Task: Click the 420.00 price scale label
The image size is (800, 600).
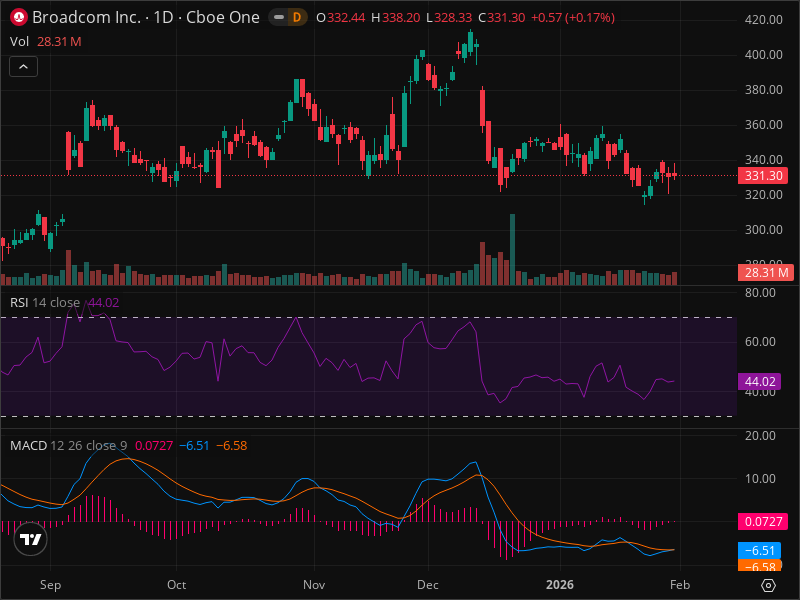Action: (763, 19)
